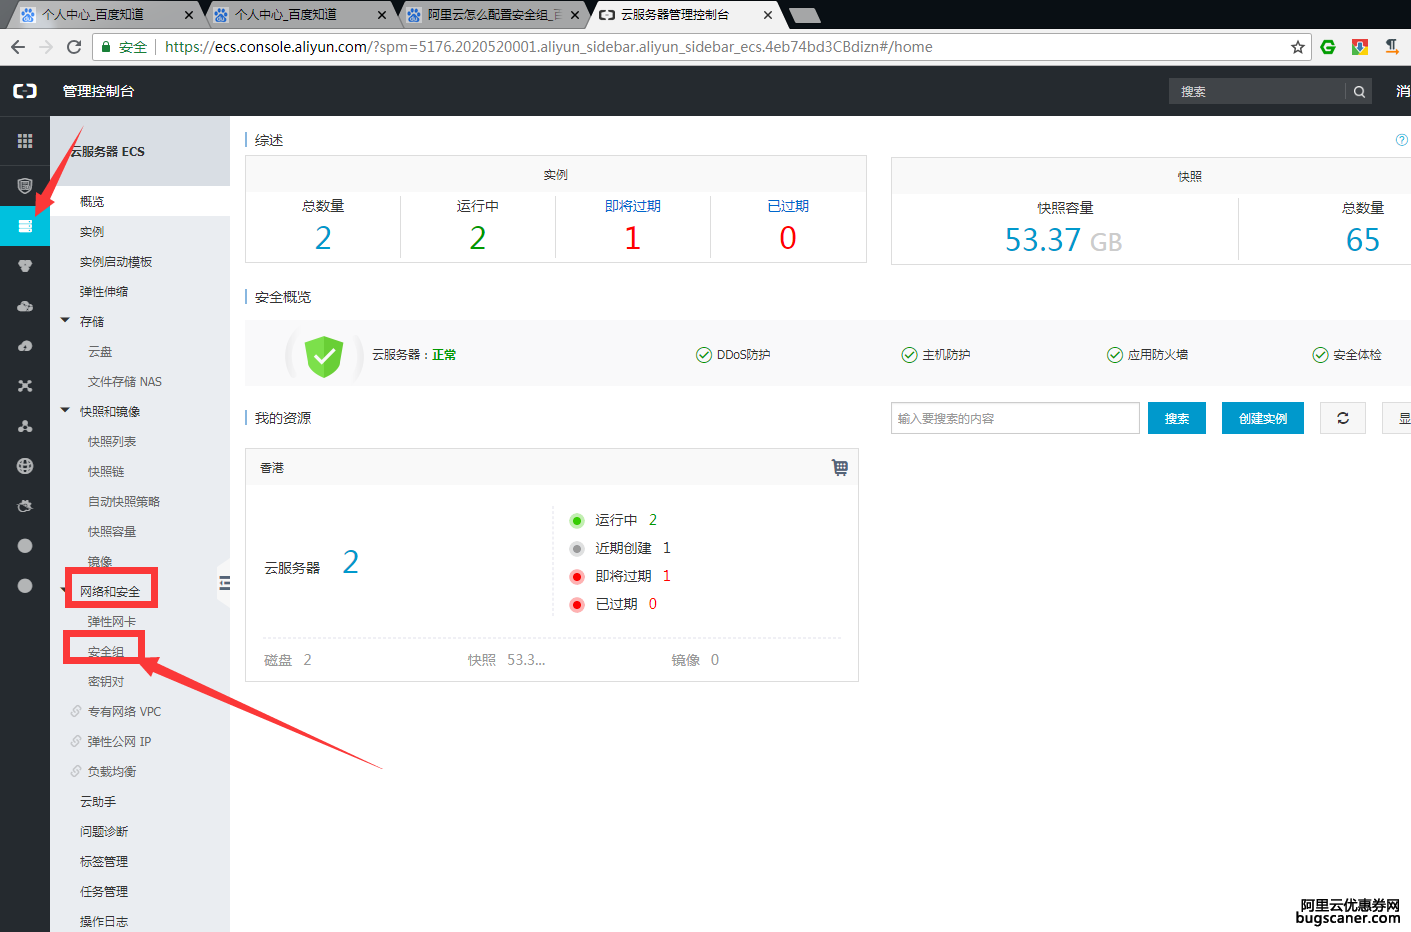
Task: Click the last gray circle icon in the left rail
Action: pyautogui.click(x=25, y=586)
